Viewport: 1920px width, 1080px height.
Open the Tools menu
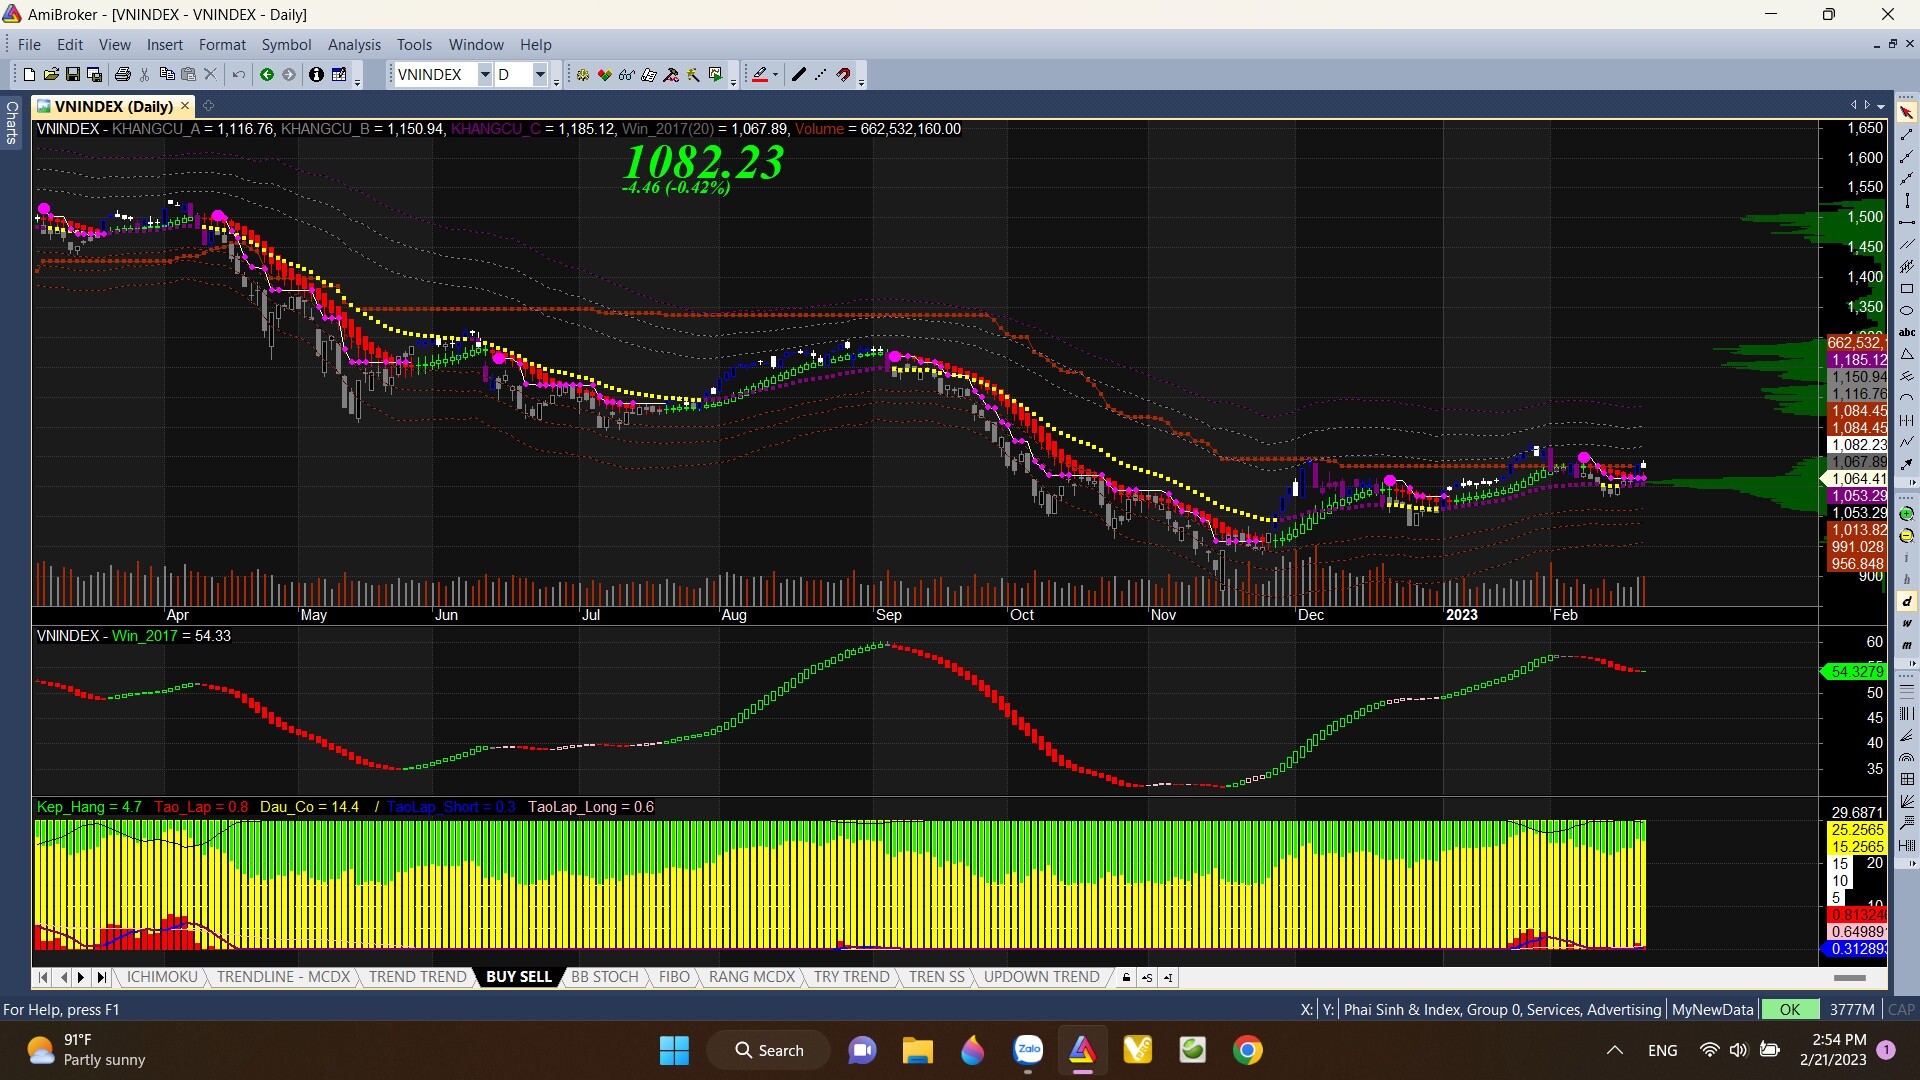[x=414, y=45]
